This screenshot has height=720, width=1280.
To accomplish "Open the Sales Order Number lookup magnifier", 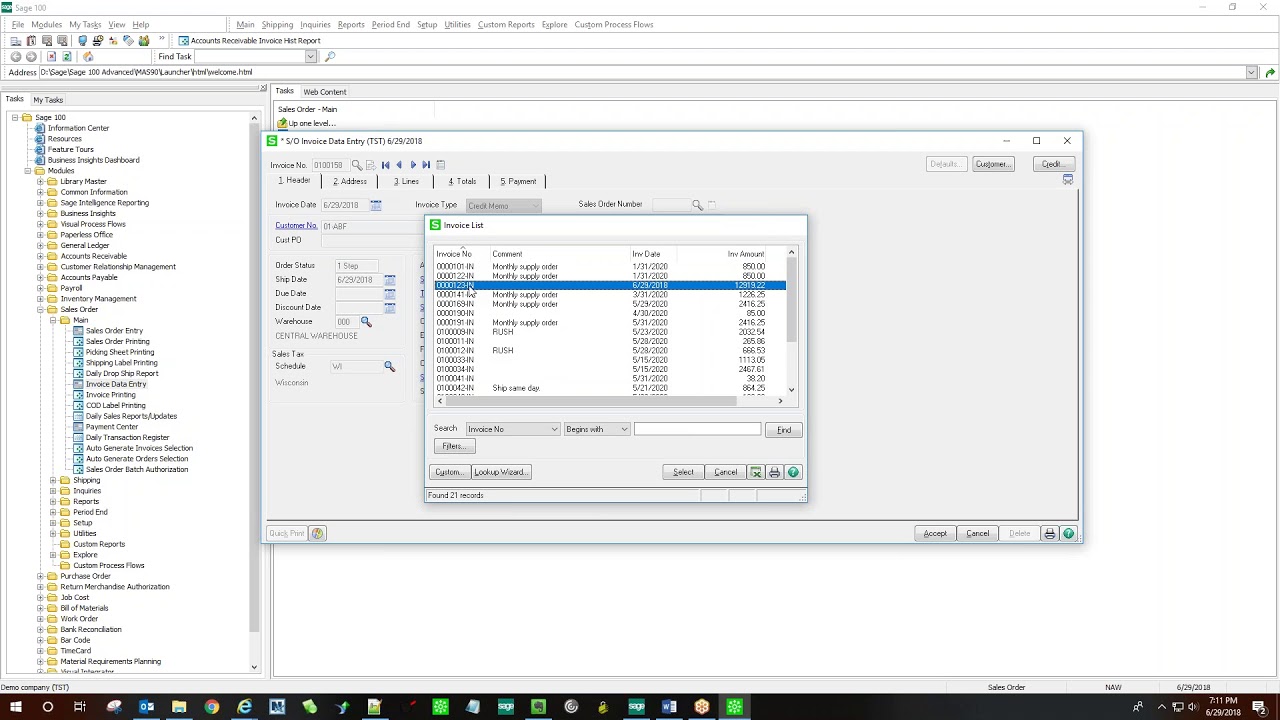I will (x=697, y=205).
